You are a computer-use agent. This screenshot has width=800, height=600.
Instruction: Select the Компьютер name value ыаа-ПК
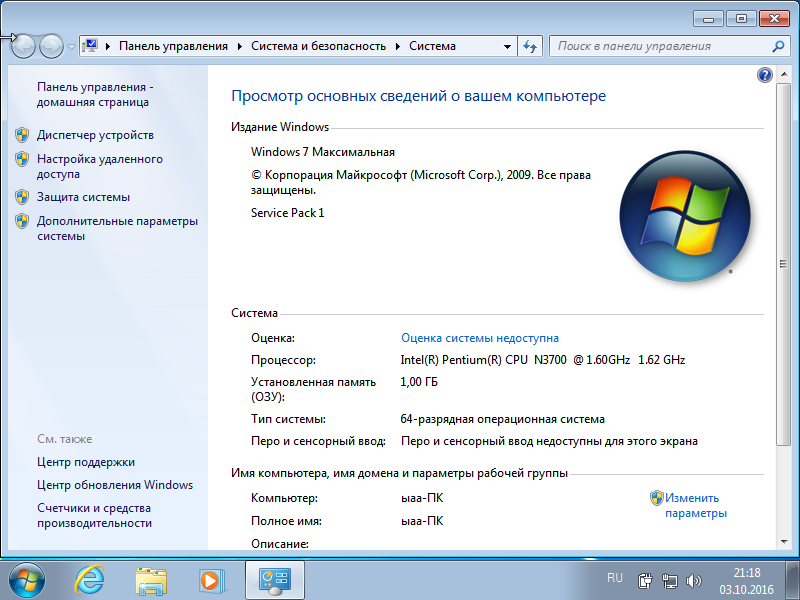422,498
